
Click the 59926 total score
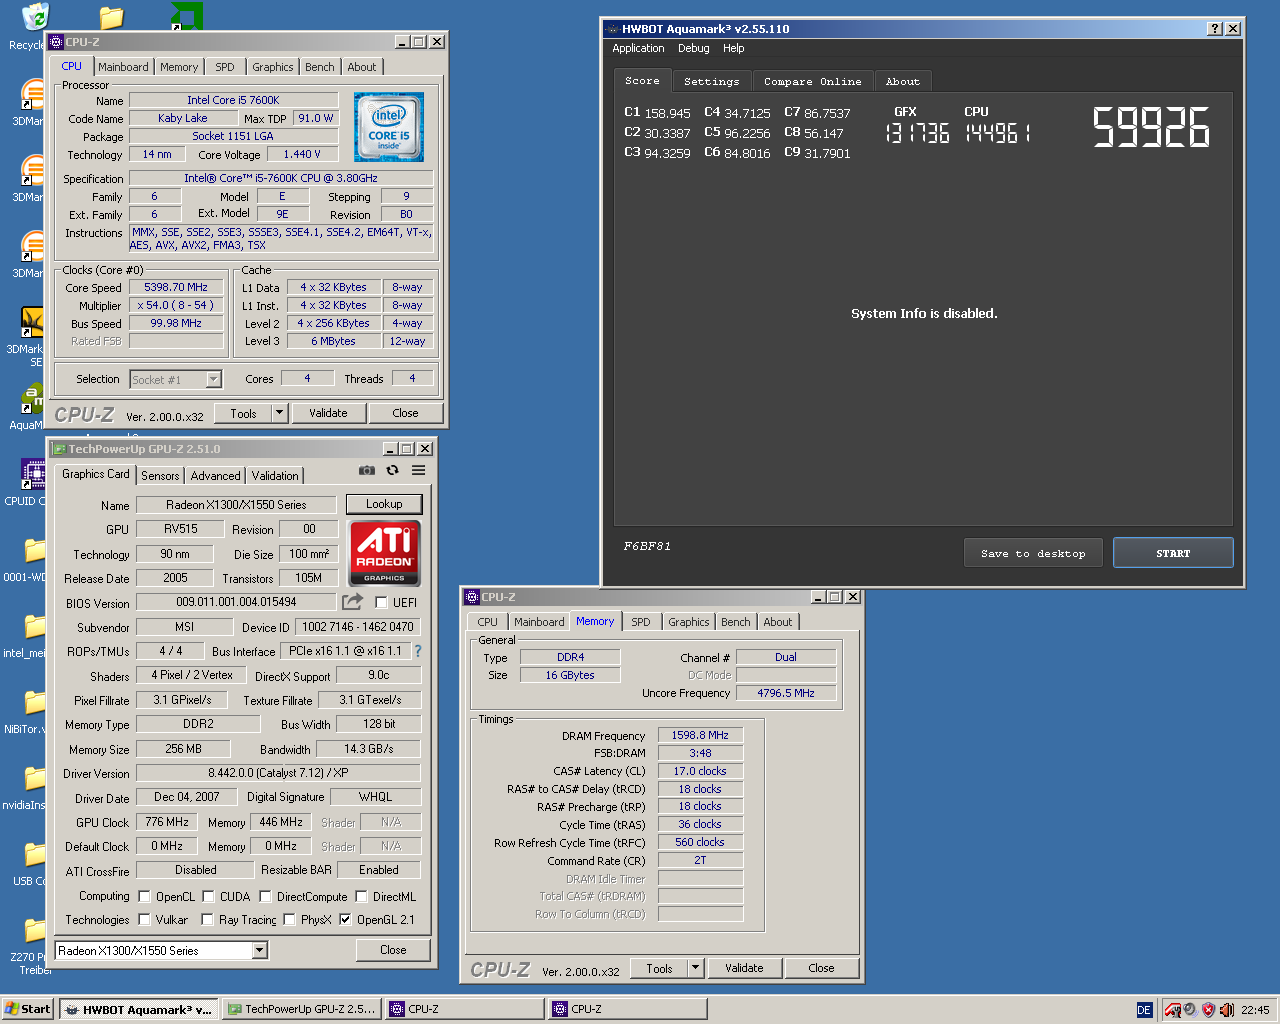1151,127
